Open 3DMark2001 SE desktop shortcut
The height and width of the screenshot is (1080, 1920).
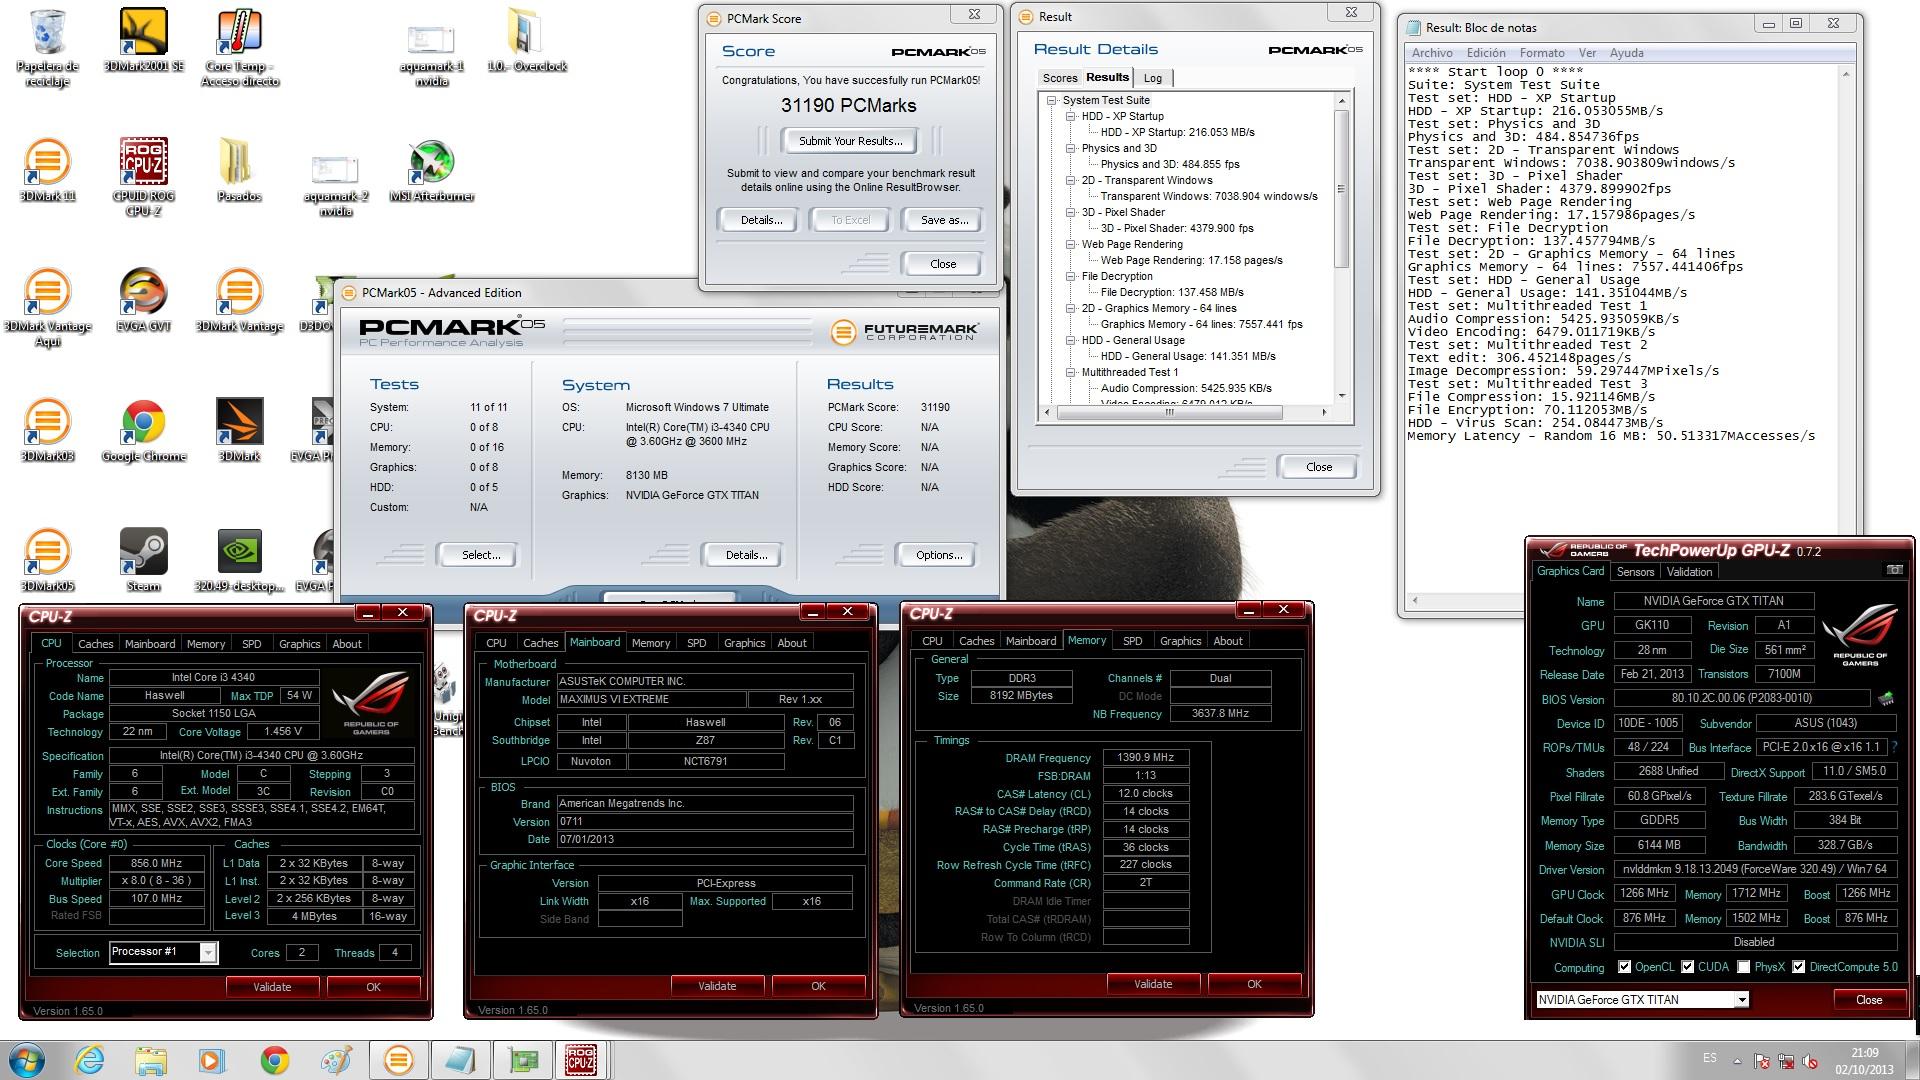click(x=143, y=40)
